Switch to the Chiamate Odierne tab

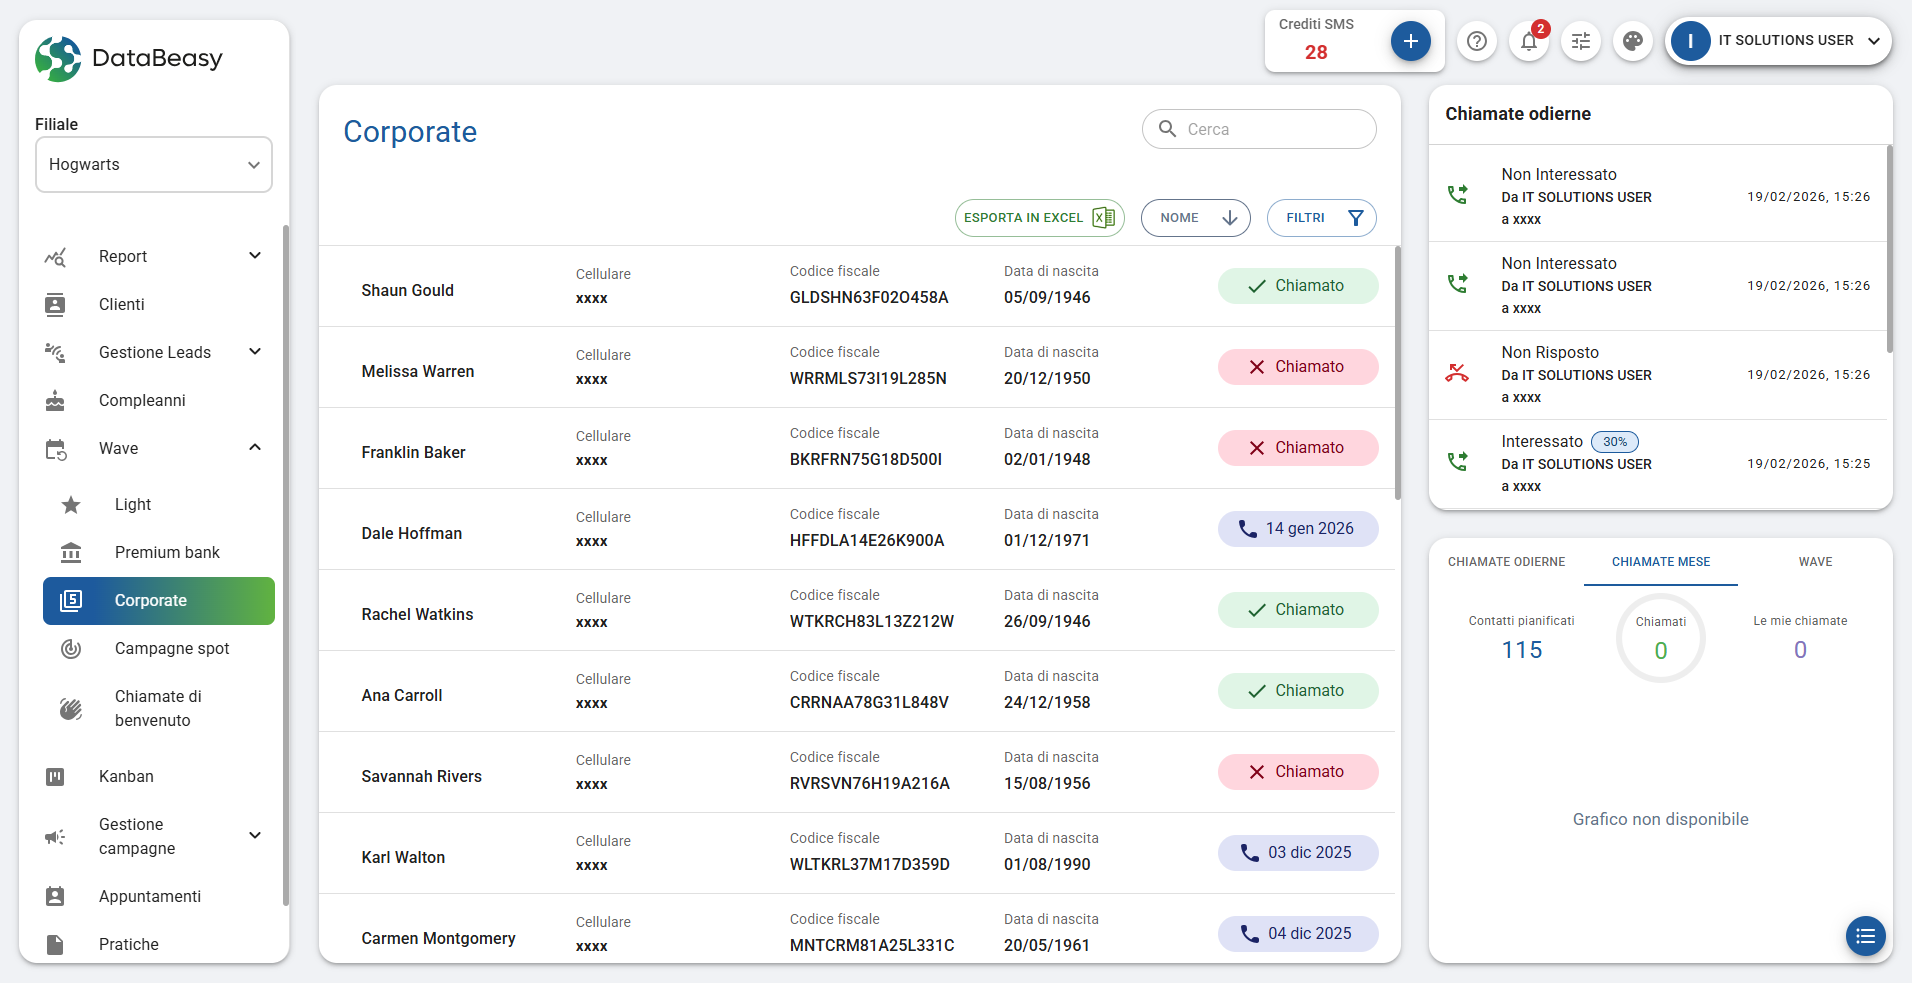click(x=1506, y=562)
